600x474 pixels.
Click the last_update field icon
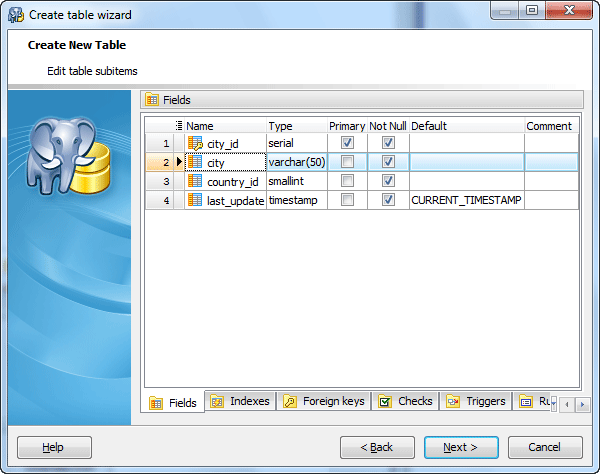tap(195, 200)
